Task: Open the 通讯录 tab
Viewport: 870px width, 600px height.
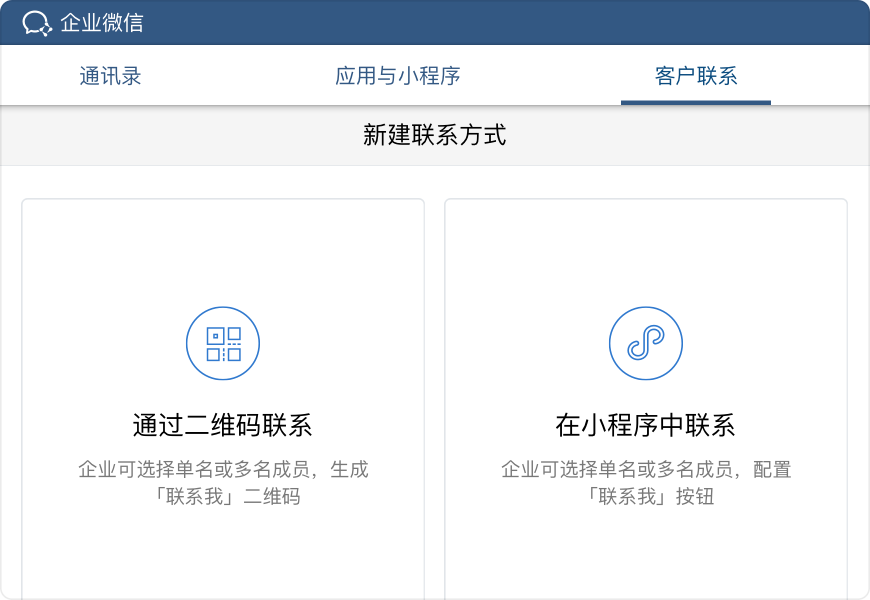Action: tap(110, 76)
